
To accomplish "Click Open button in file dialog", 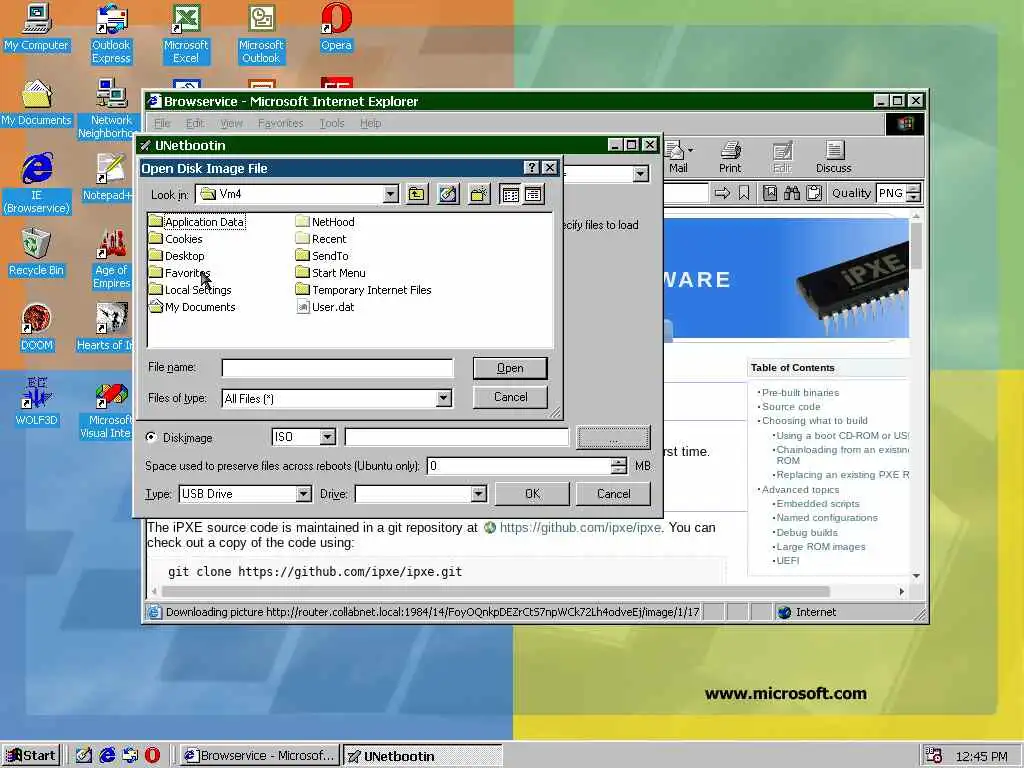I will pos(510,368).
